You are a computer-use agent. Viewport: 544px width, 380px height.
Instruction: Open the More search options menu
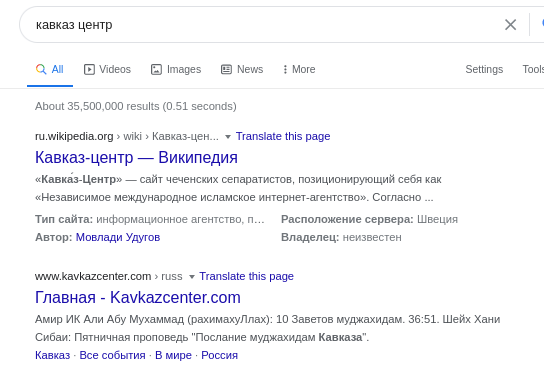click(x=299, y=69)
